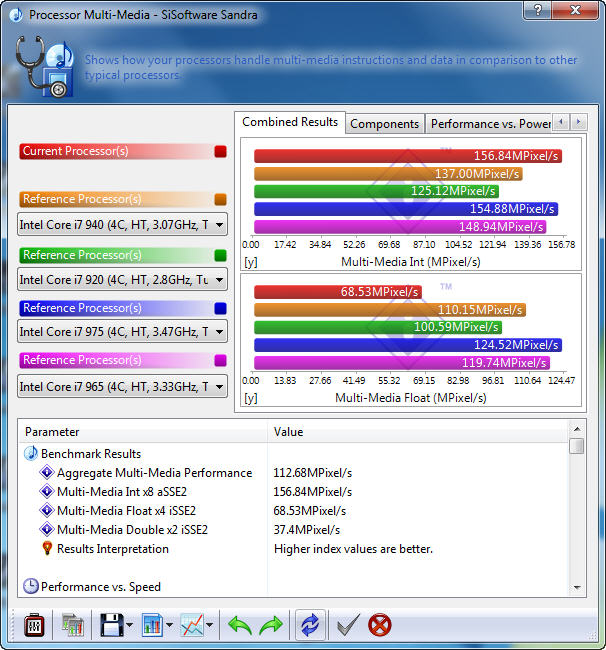The width and height of the screenshot is (606, 650).
Task: Toggle the green Reference Processor swatch
Action: 221,255
